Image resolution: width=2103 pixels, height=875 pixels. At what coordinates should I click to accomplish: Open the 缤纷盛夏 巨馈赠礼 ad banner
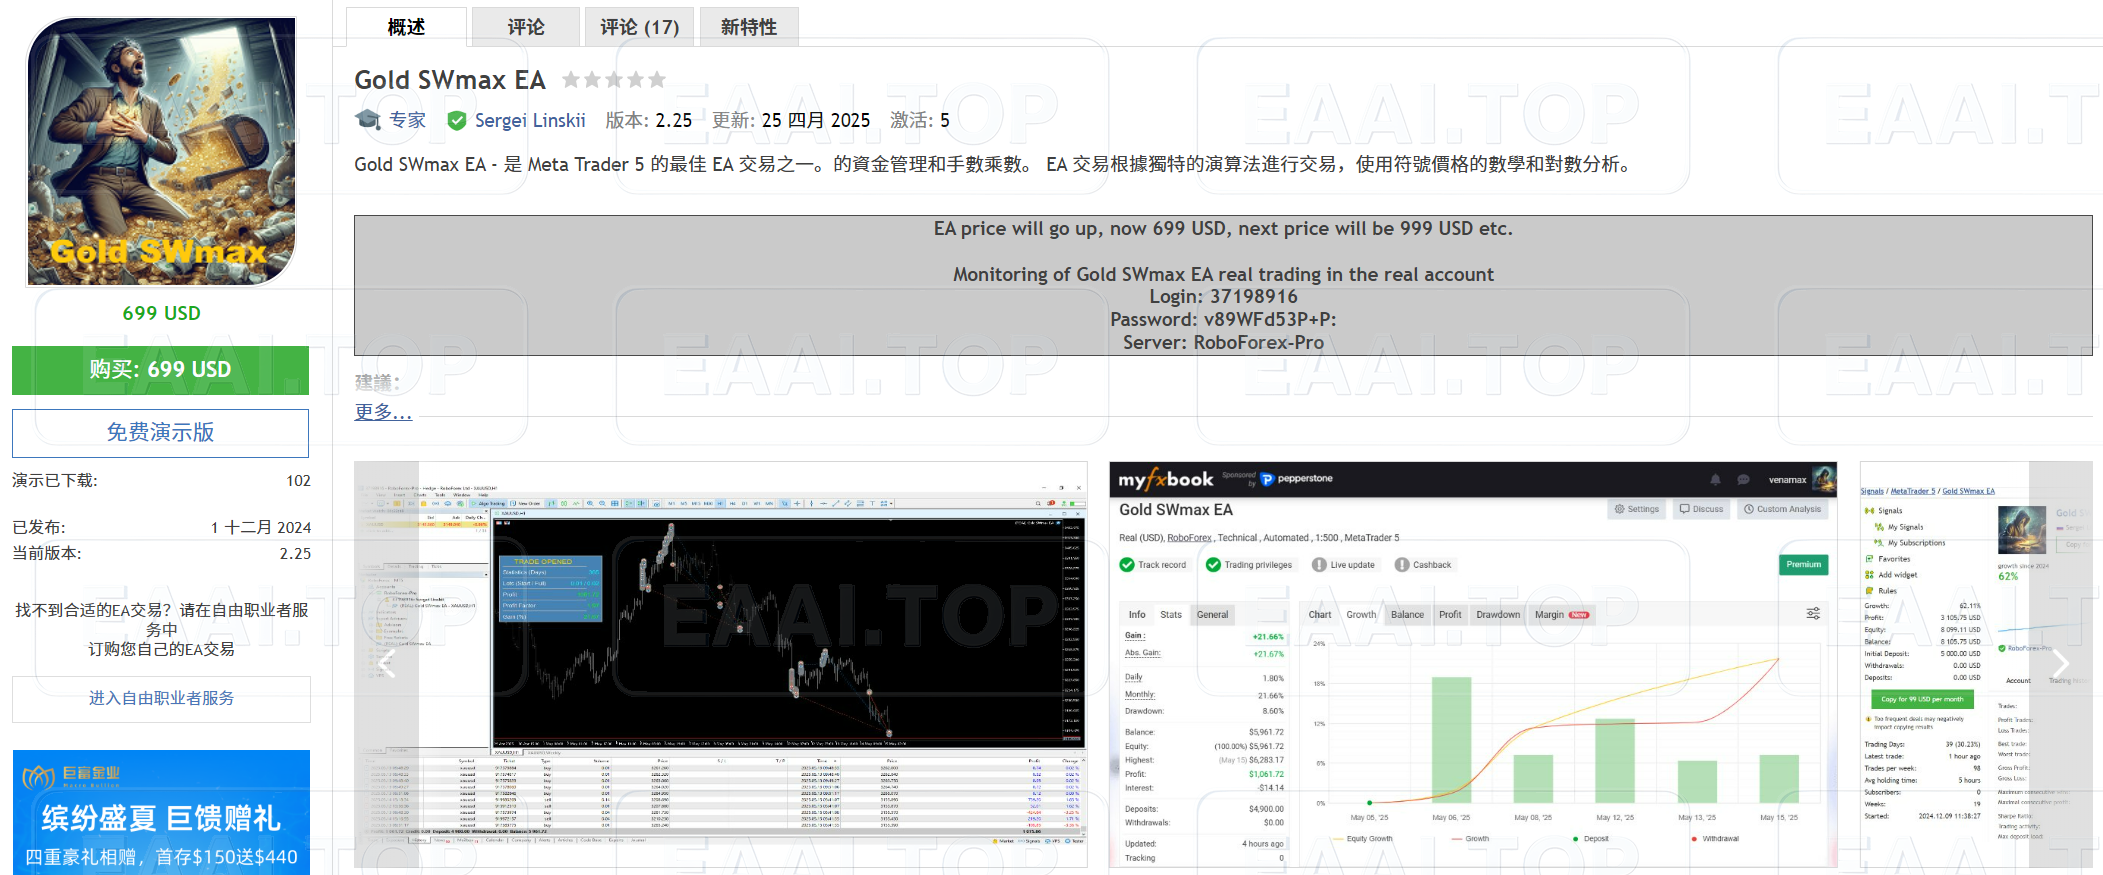161,812
